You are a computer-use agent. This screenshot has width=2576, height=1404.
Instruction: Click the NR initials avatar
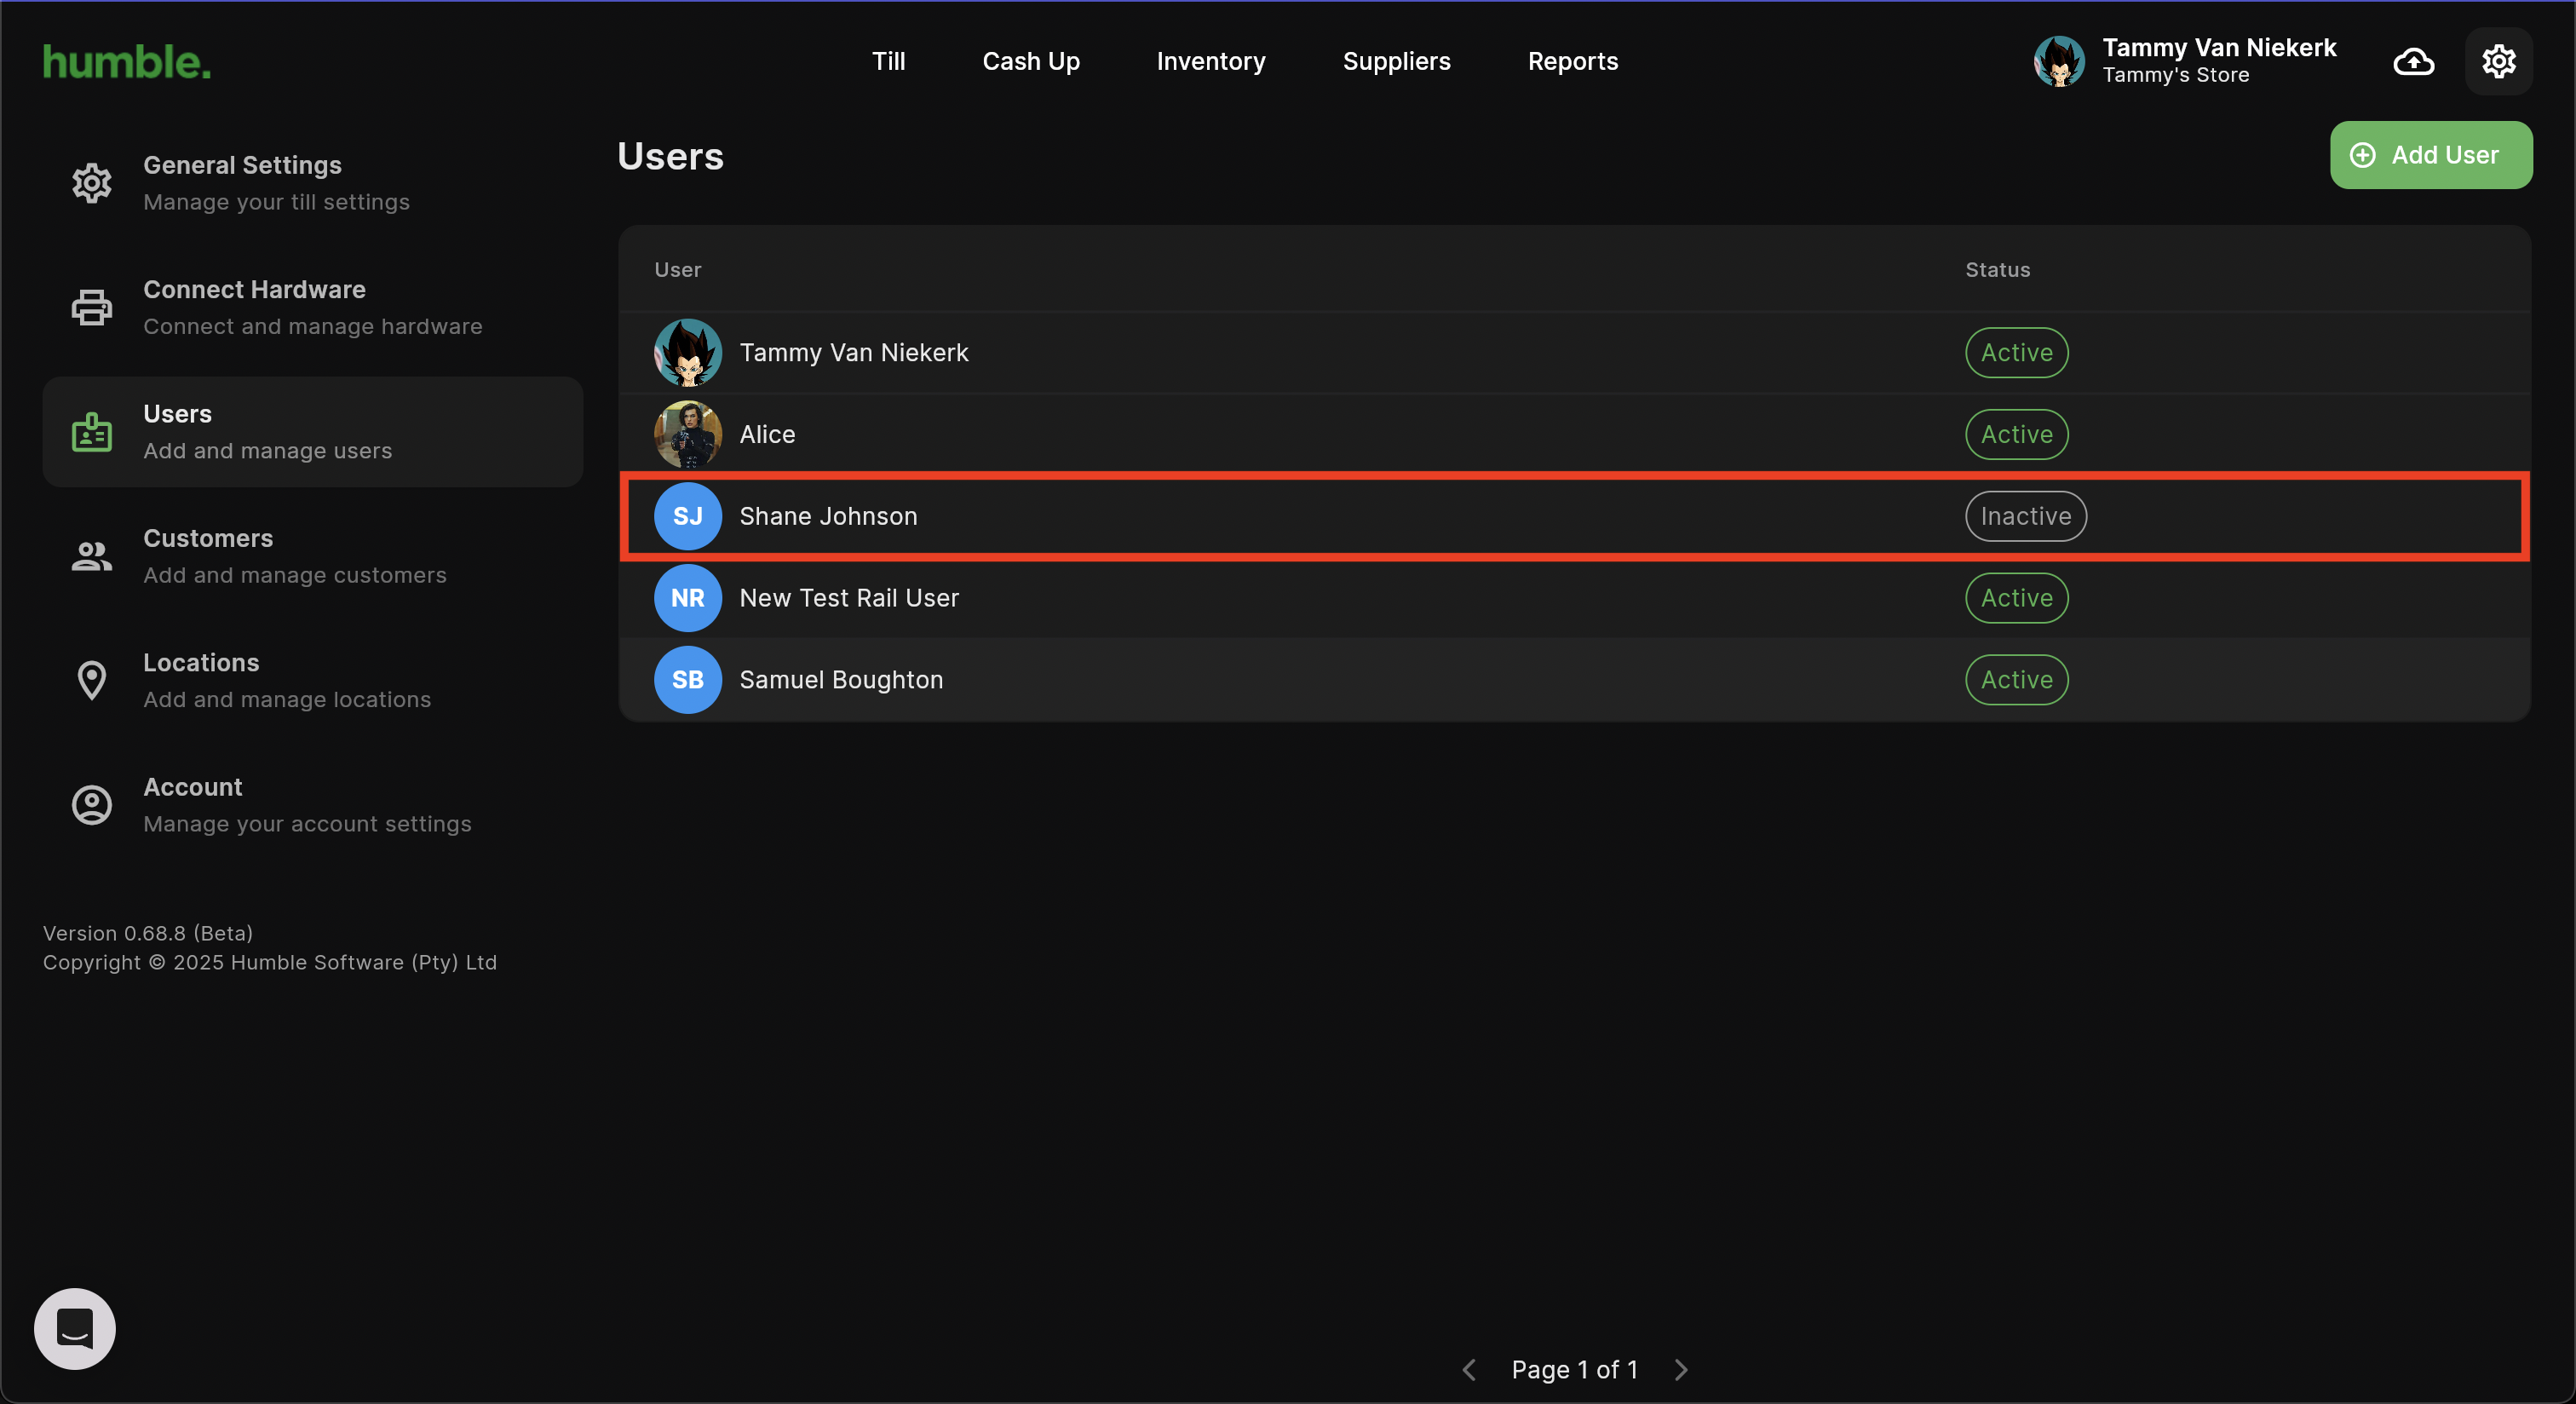[x=688, y=598]
